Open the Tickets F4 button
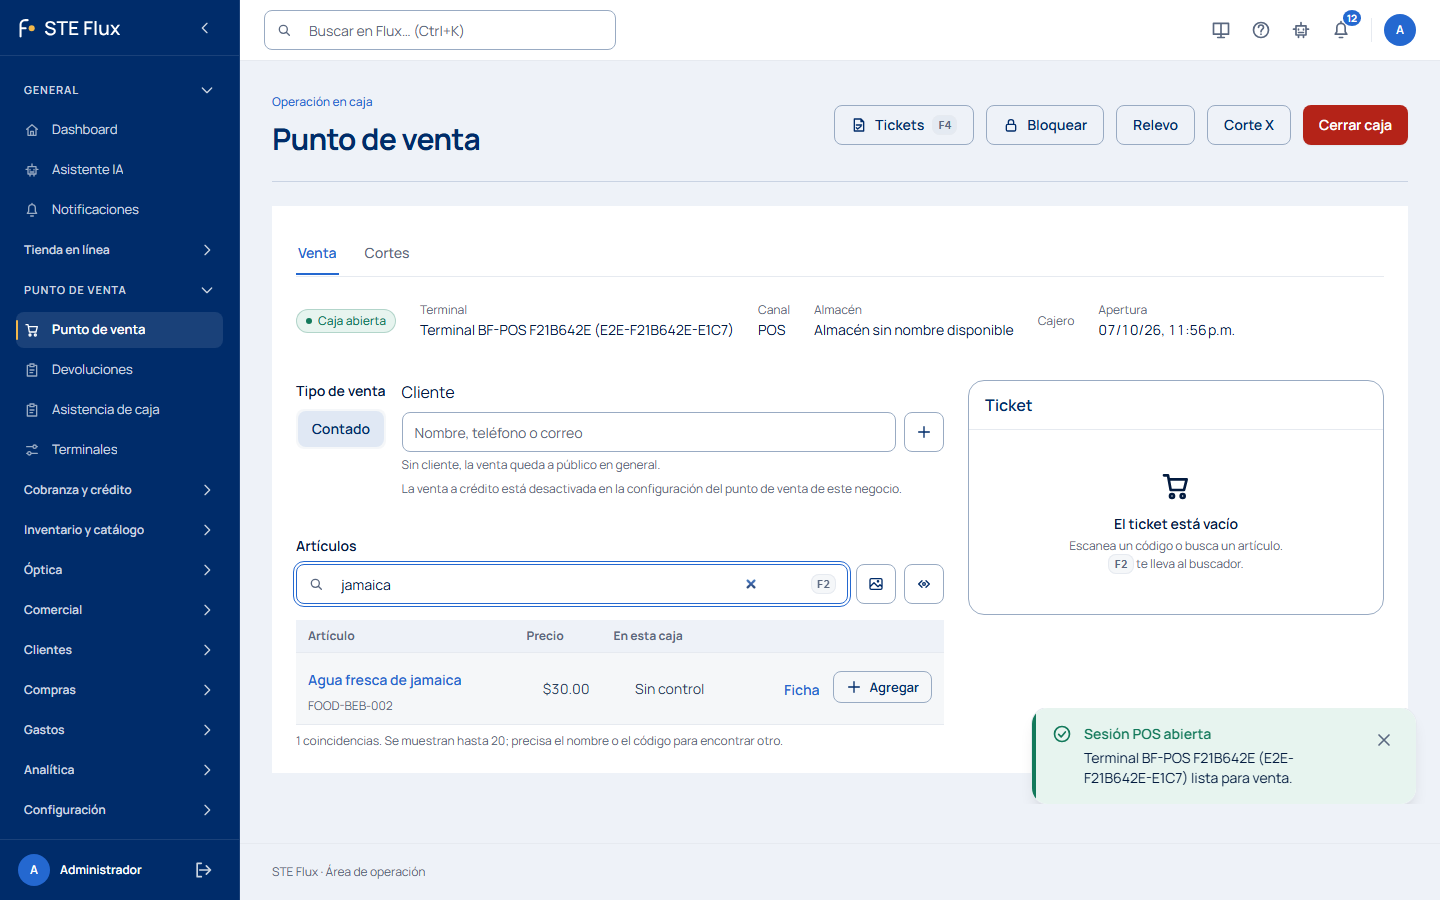Screen dimensions: 1440x900 pyautogui.click(x=904, y=125)
